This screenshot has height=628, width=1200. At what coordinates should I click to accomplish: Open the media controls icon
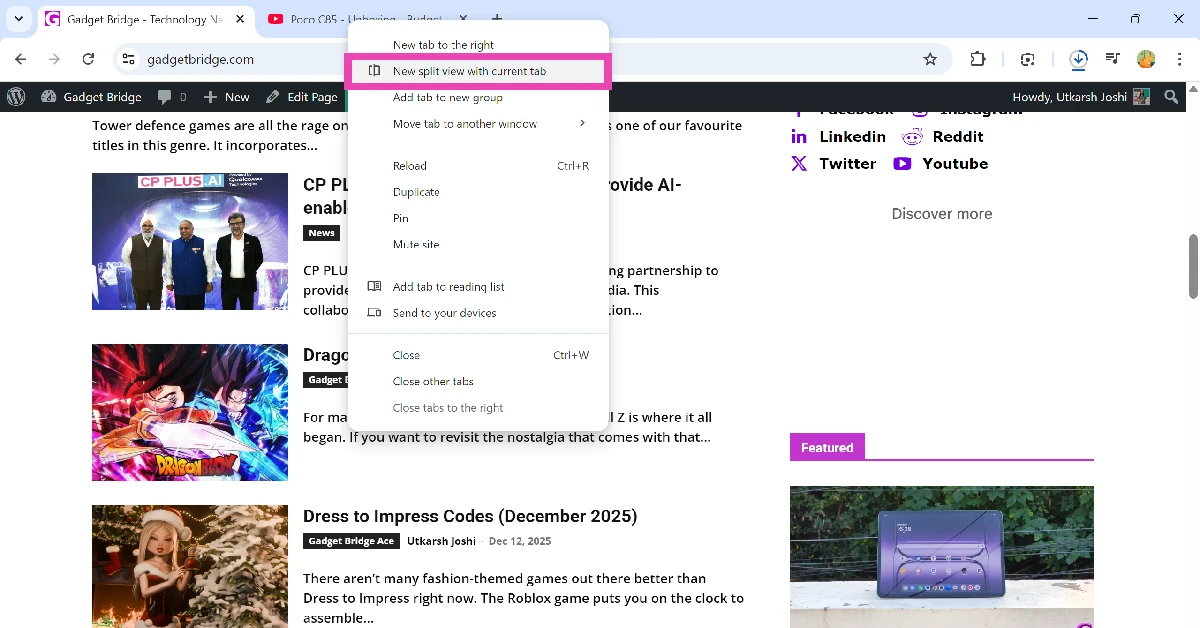tap(1112, 59)
